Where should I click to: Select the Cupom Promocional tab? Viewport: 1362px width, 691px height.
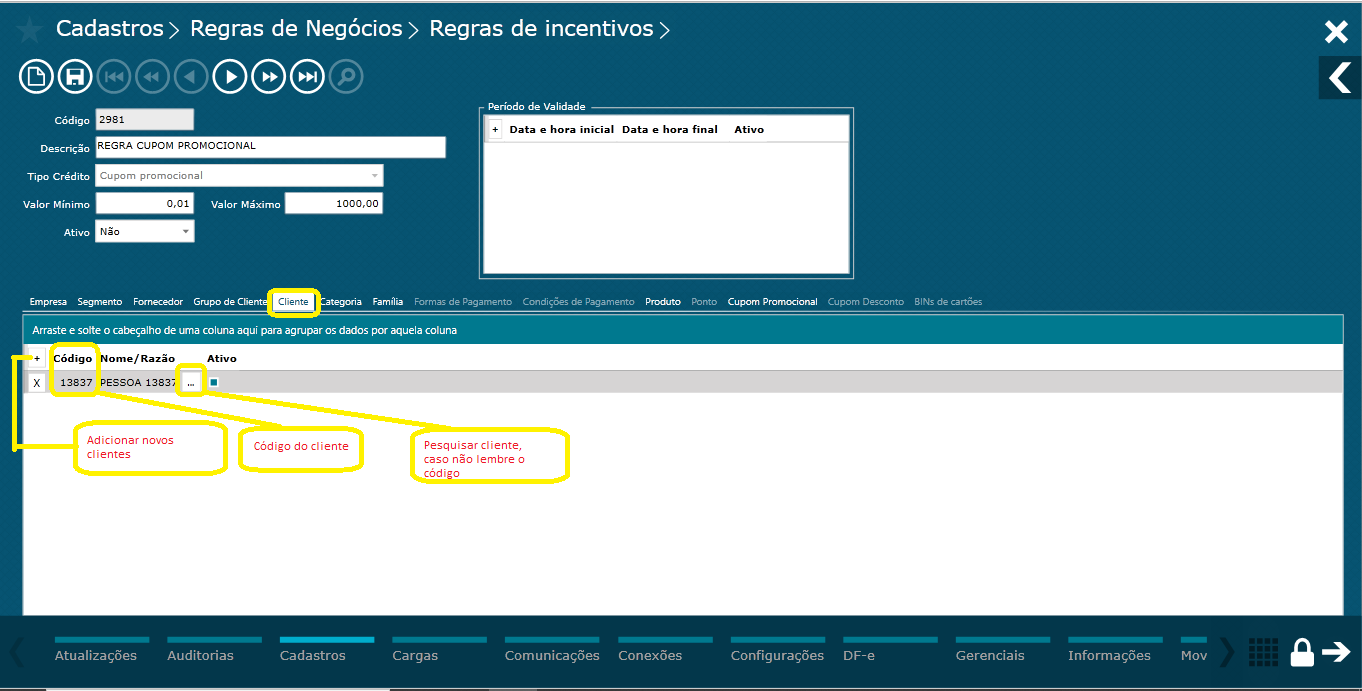click(x=772, y=301)
